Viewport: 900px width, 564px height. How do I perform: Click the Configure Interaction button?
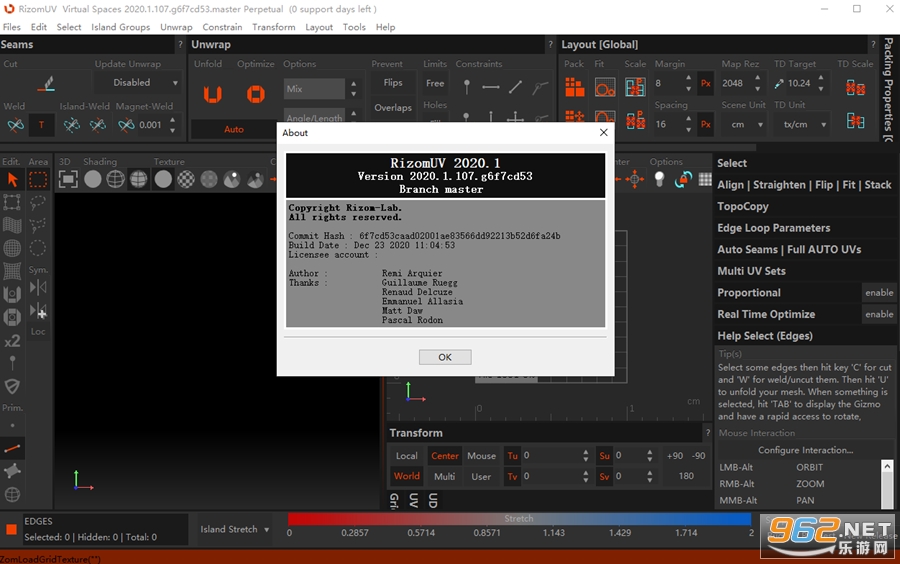[x=805, y=450]
